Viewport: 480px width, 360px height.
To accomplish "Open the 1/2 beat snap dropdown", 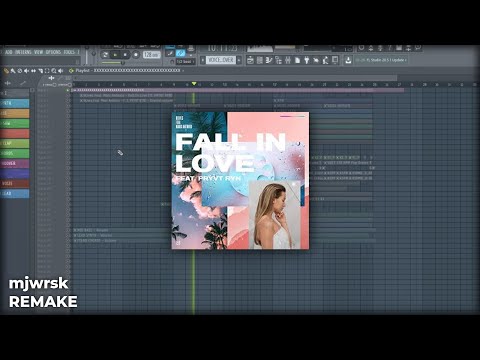I will pyautogui.click(x=186, y=62).
